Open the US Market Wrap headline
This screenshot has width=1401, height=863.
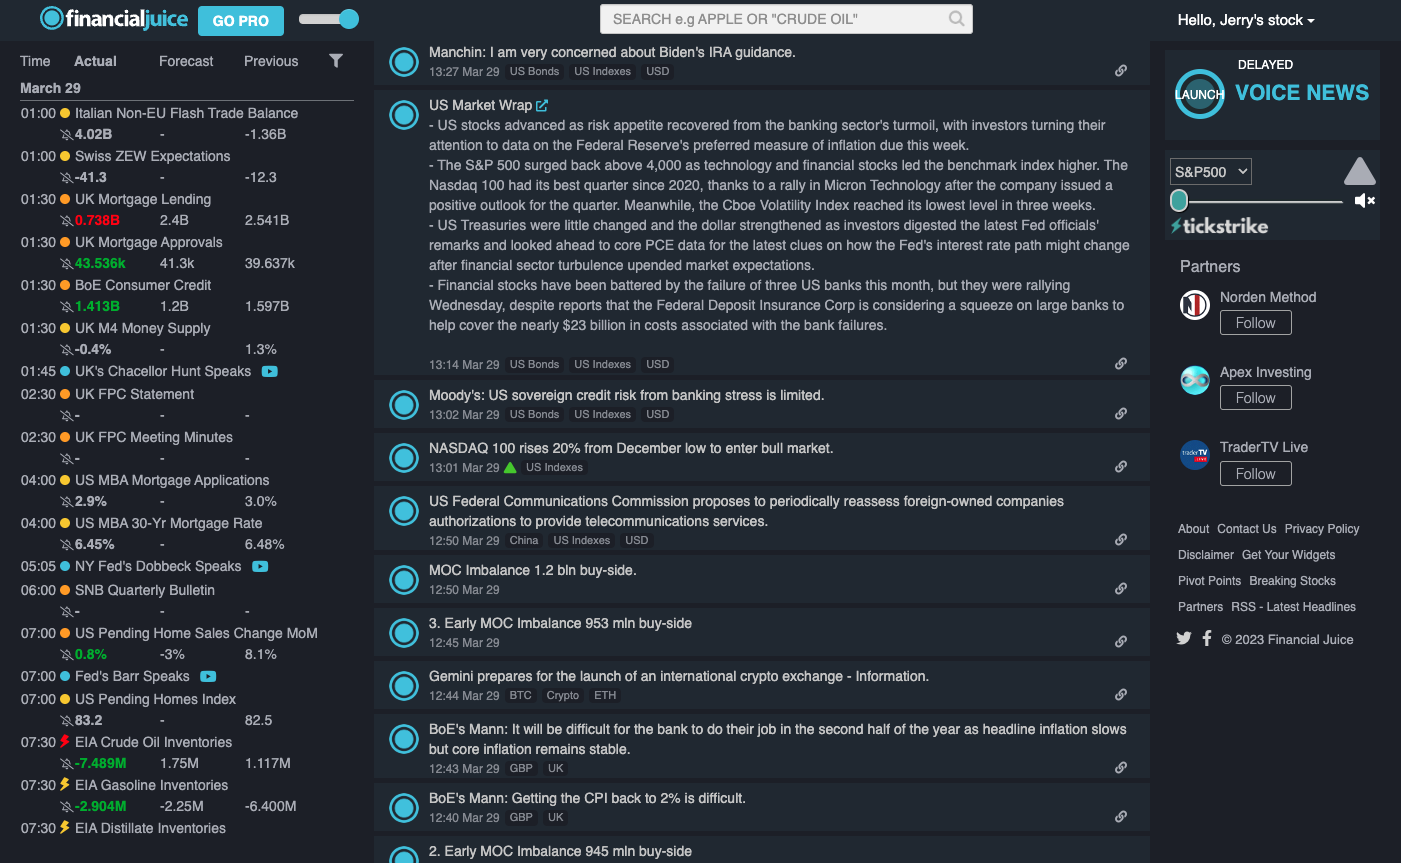[480, 105]
